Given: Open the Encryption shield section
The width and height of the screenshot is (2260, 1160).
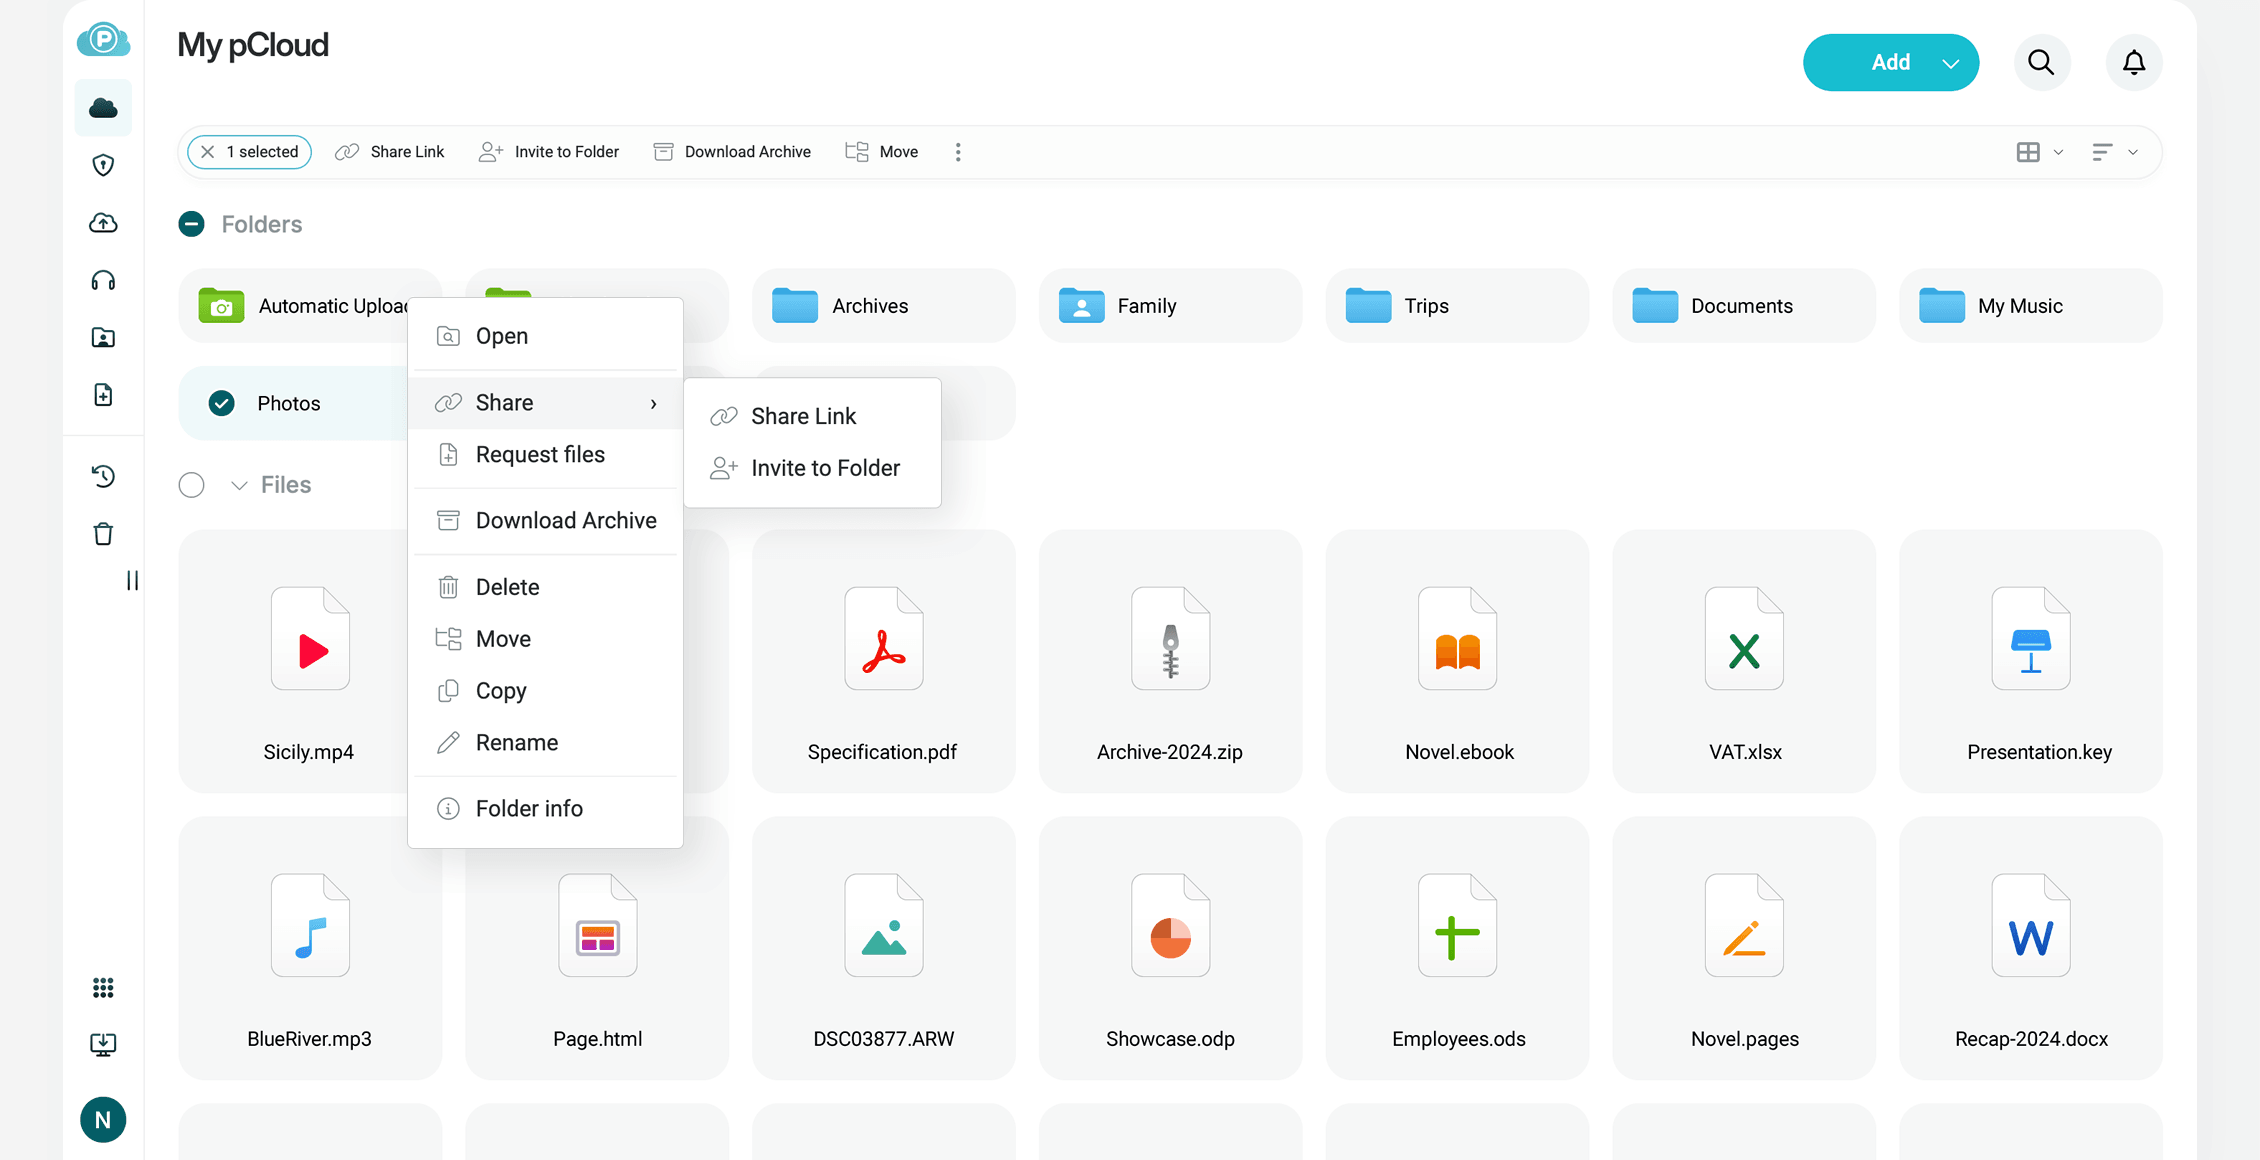Looking at the screenshot, I should (103, 165).
